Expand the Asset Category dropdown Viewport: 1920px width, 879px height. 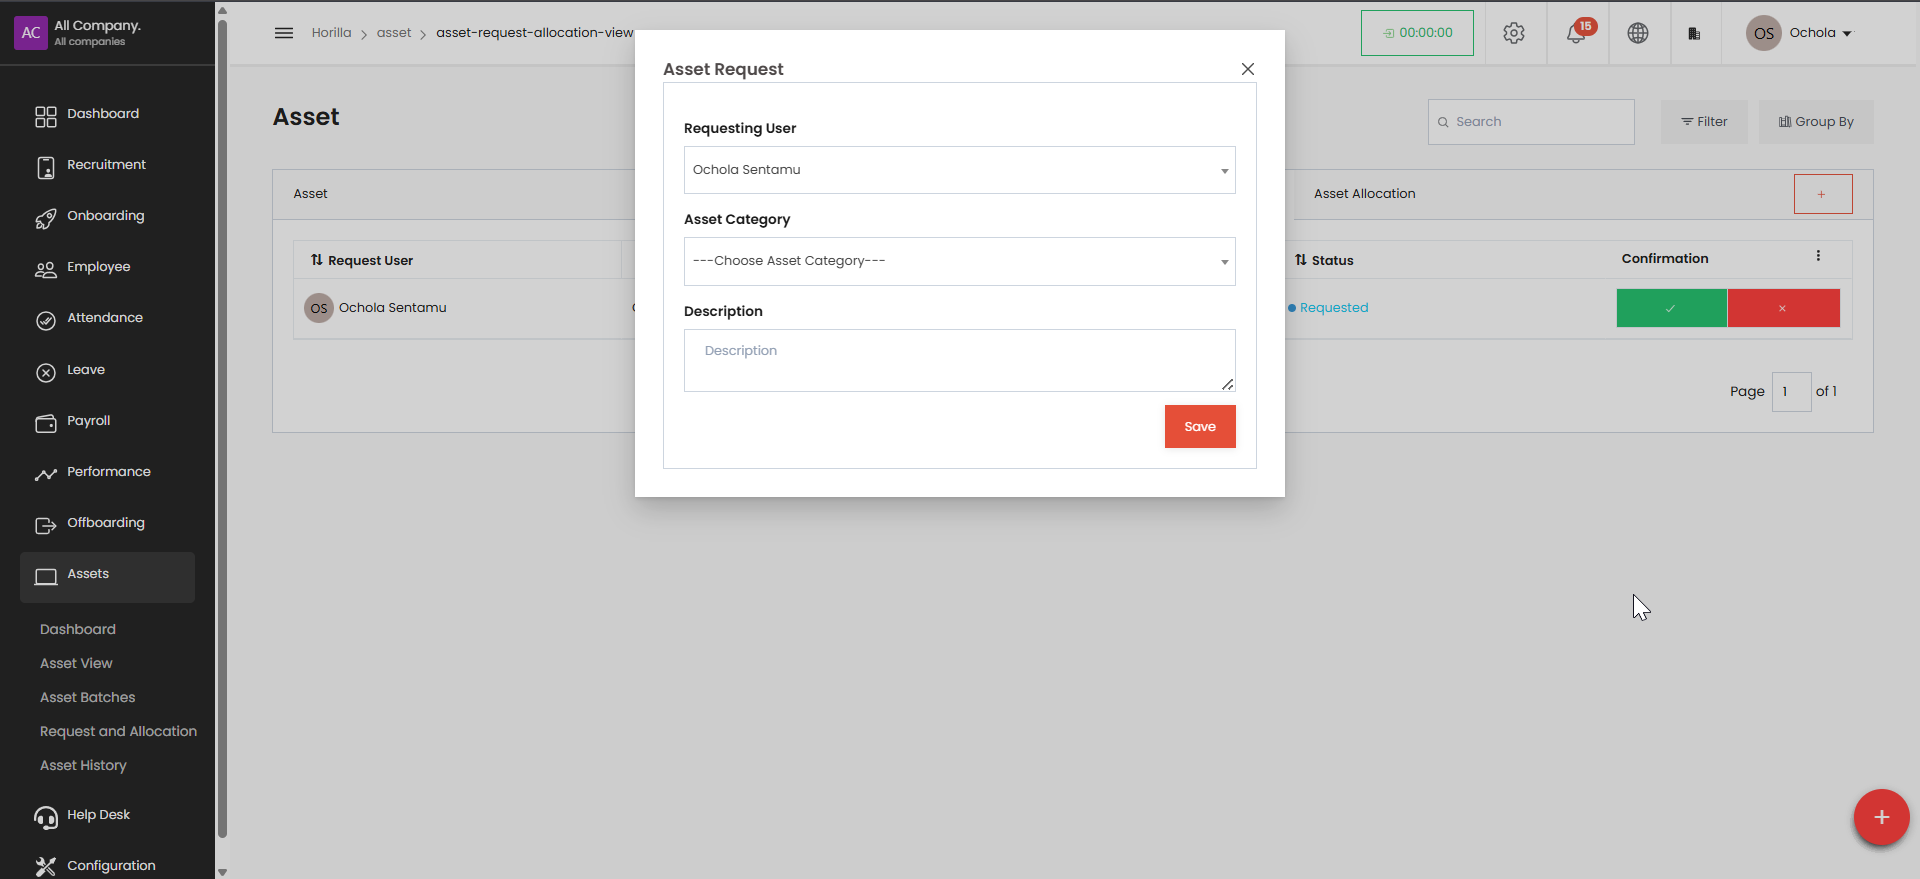tap(959, 261)
